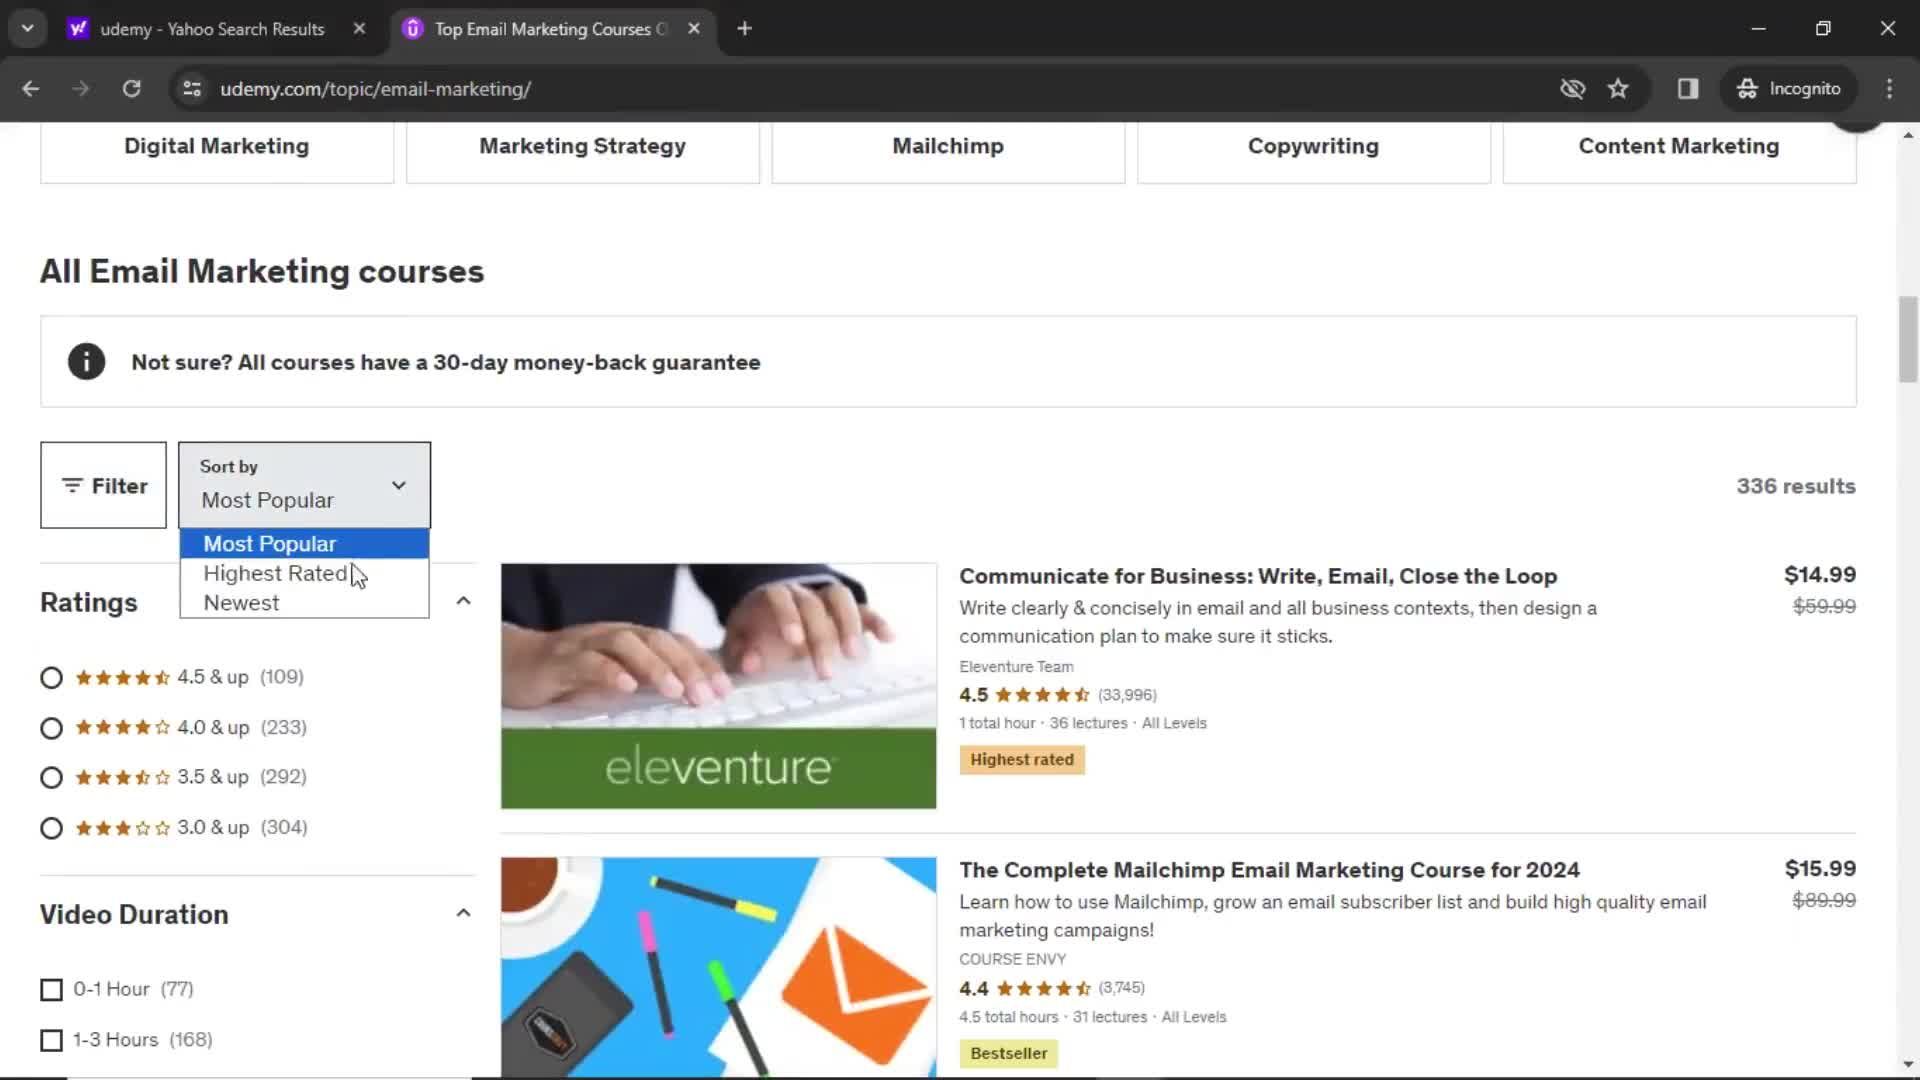The image size is (1920, 1080).
Task: Open the Sort by dropdown menu
Action: click(x=305, y=484)
